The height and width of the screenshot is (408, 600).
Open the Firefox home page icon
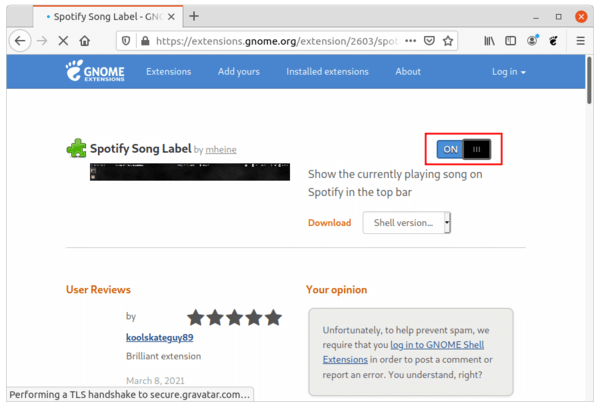point(85,41)
